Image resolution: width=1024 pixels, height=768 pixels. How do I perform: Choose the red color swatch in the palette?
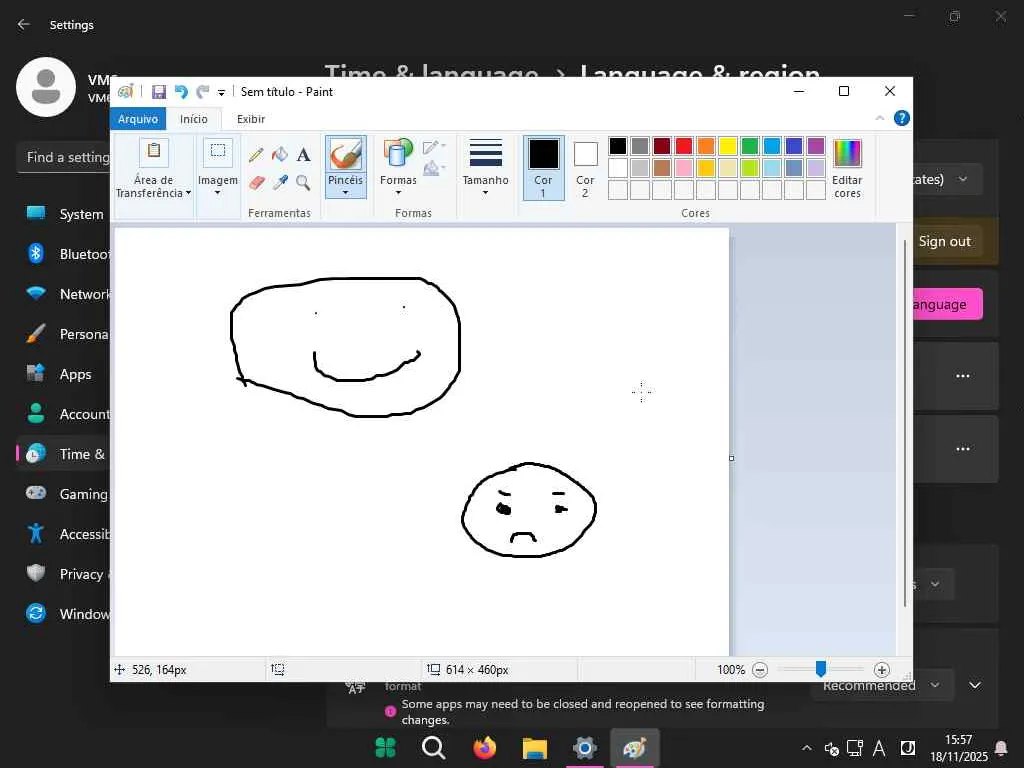684,146
